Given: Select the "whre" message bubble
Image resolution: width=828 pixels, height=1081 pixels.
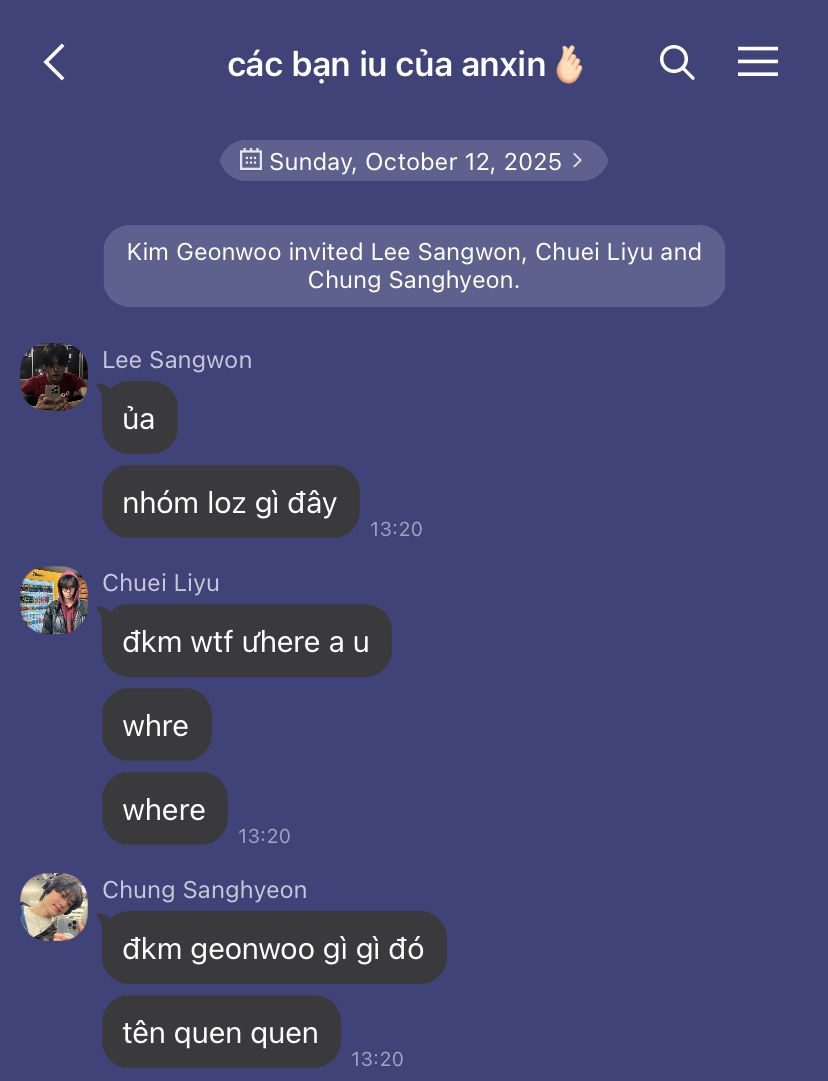Looking at the screenshot, I should click(x=156, y=725).
